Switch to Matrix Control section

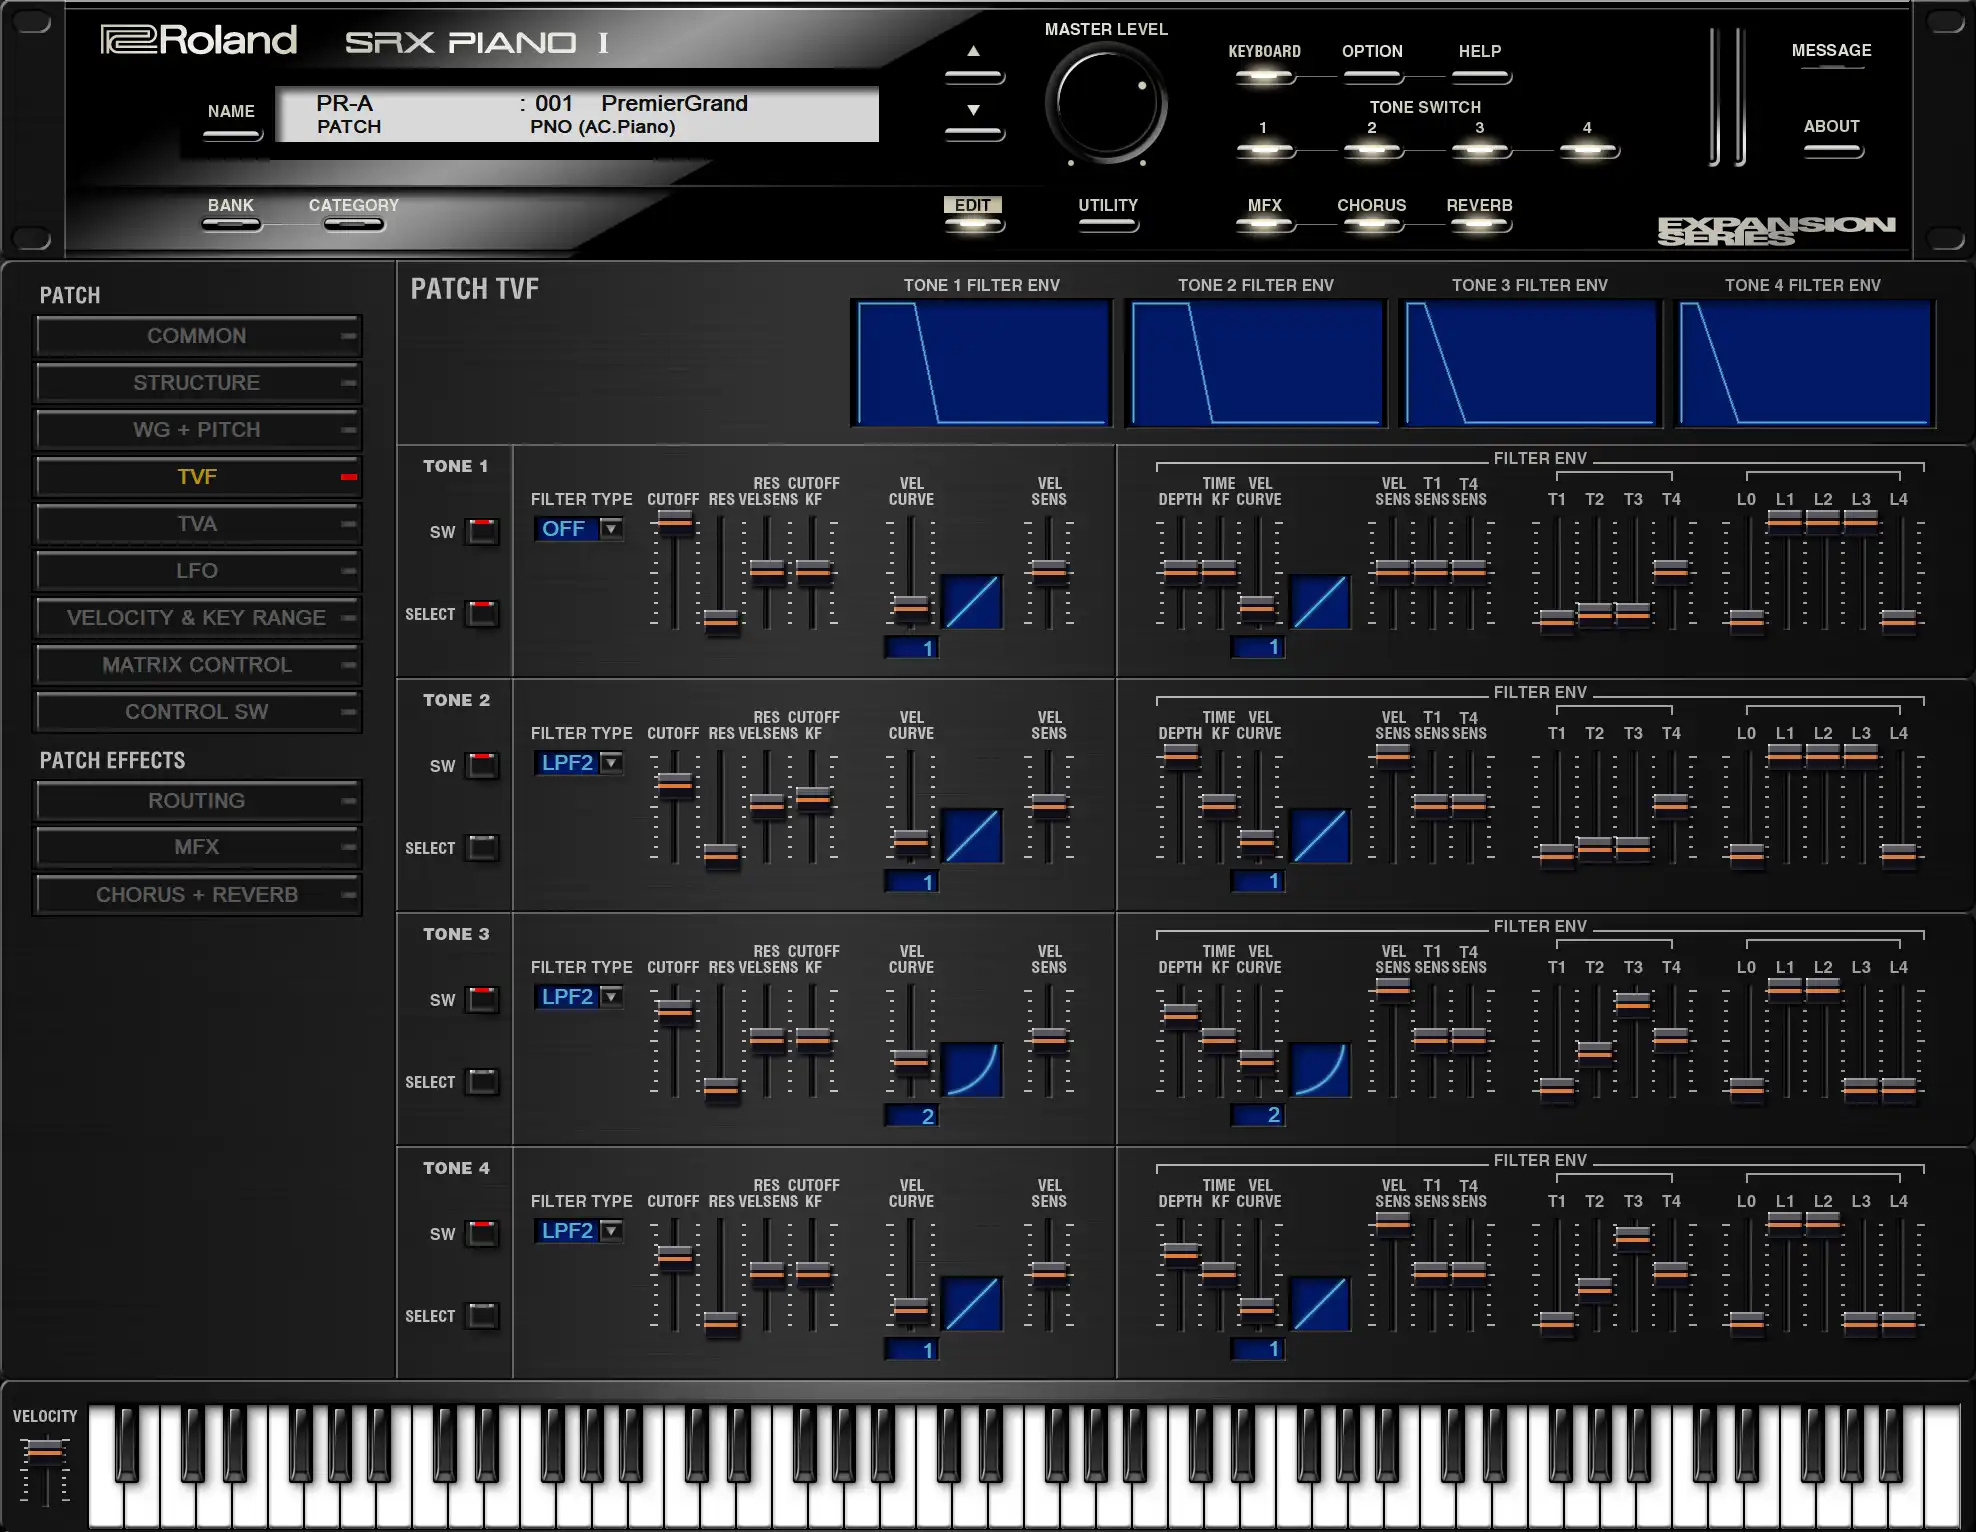pos(197,665)
